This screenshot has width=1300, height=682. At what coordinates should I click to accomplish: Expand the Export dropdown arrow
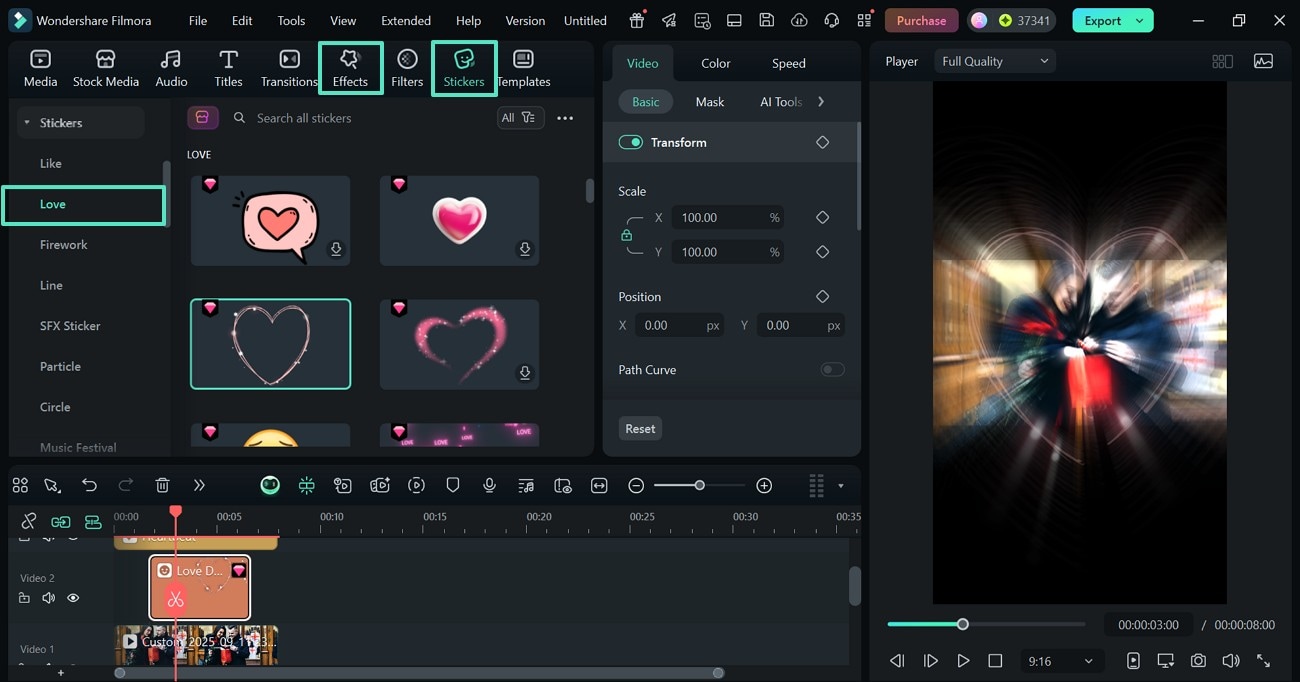(x=1139, y=20)
